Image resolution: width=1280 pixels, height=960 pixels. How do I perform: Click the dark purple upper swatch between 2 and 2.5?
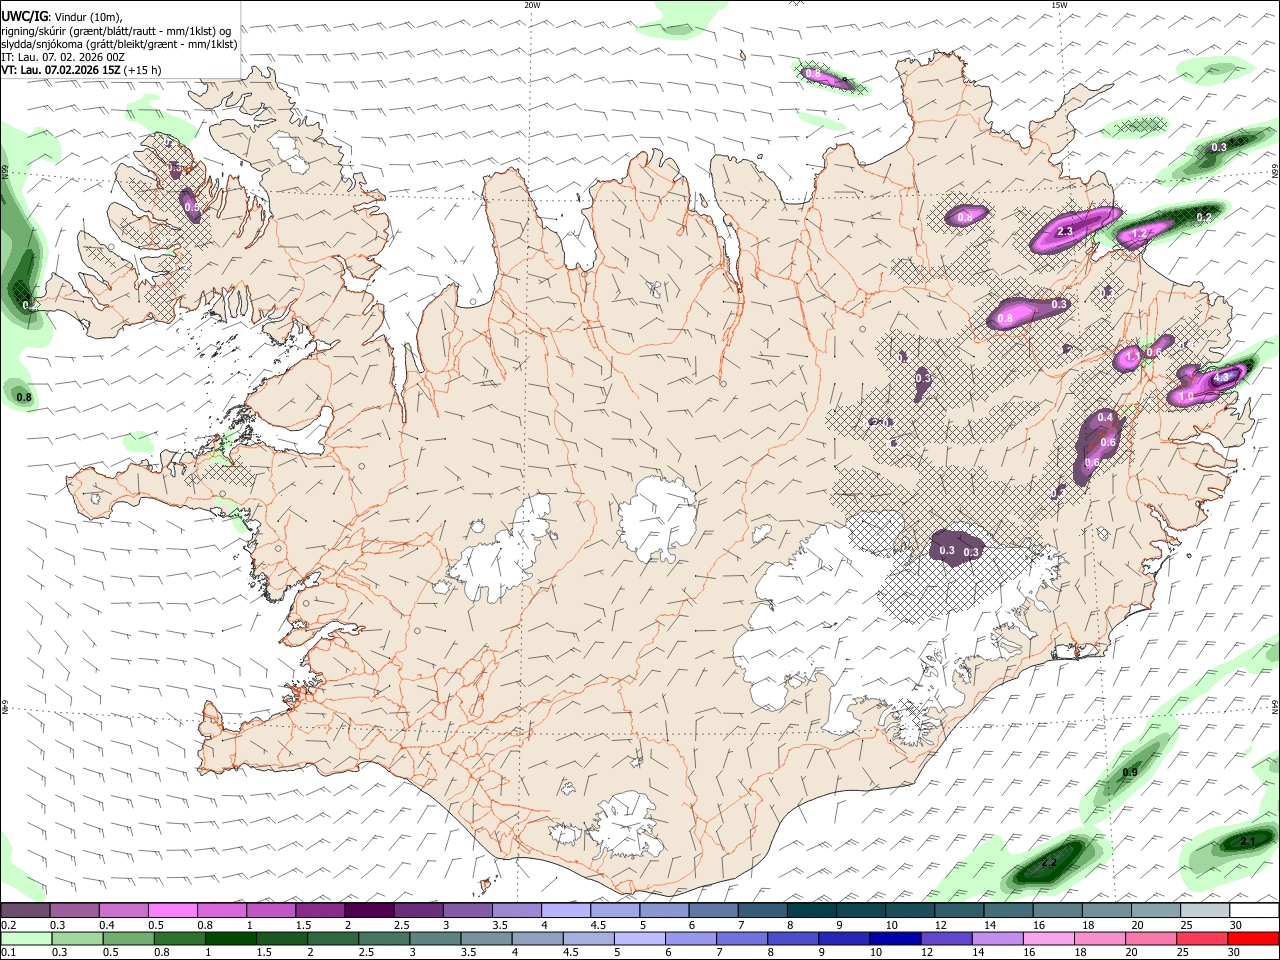368,910
